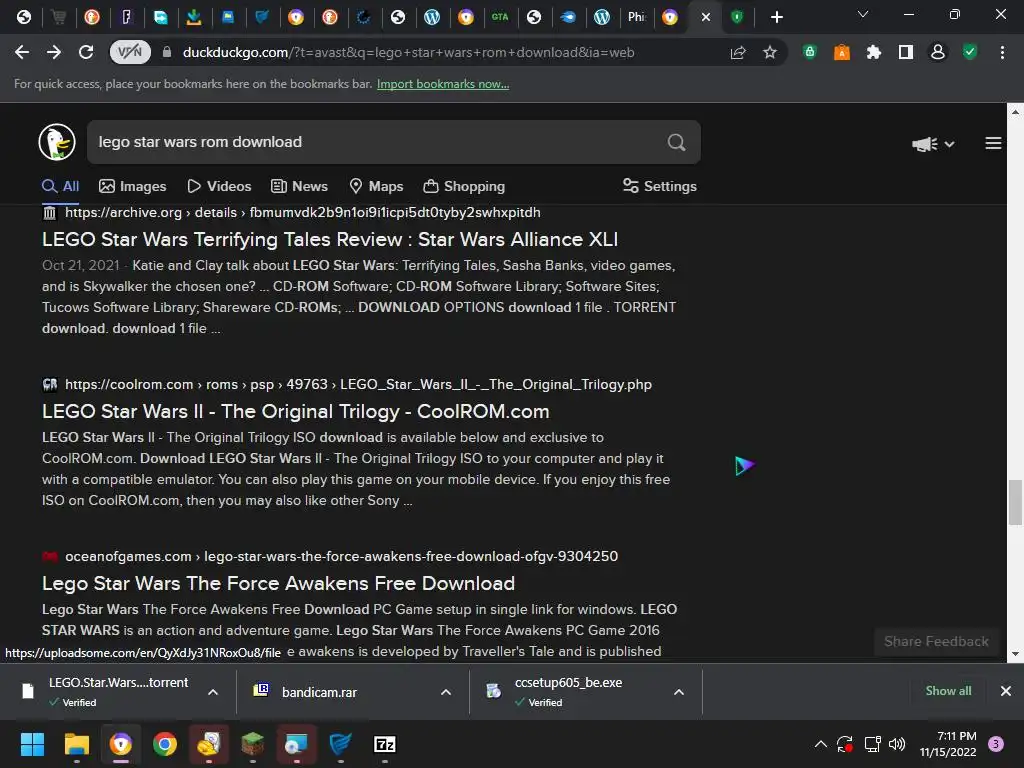
Task: Click the green shield Avast security icon
Action: tap(970, 52)
